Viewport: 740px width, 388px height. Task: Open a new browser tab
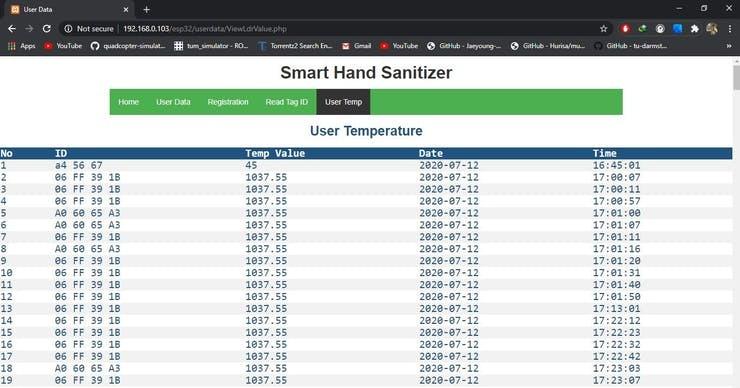[x=146, y=9]
